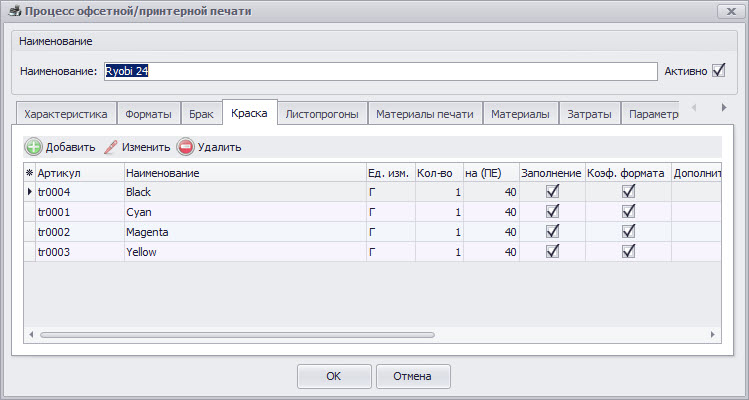Click the horizontal scrollbar under the table

tap(237, 335)
